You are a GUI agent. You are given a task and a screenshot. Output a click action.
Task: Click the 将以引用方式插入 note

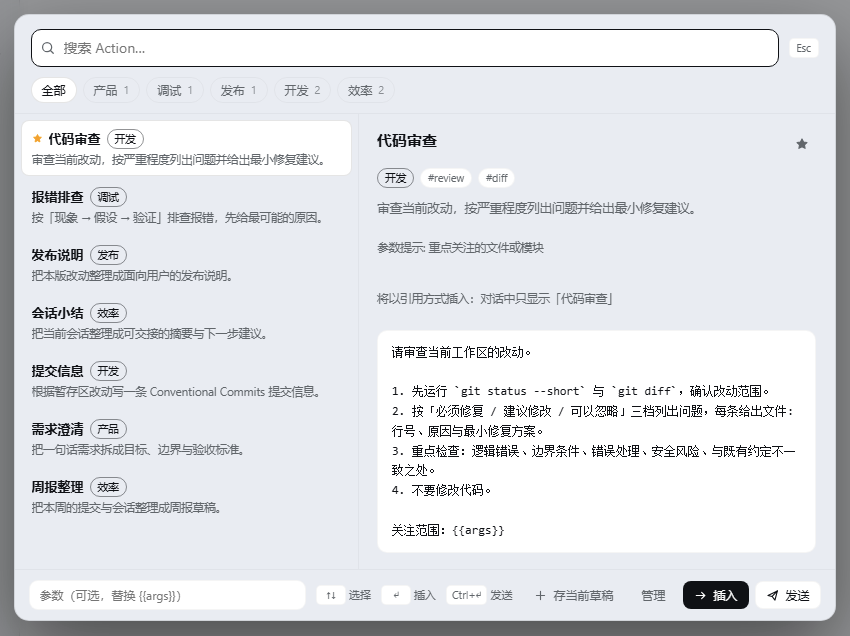(x=495, y=299)
